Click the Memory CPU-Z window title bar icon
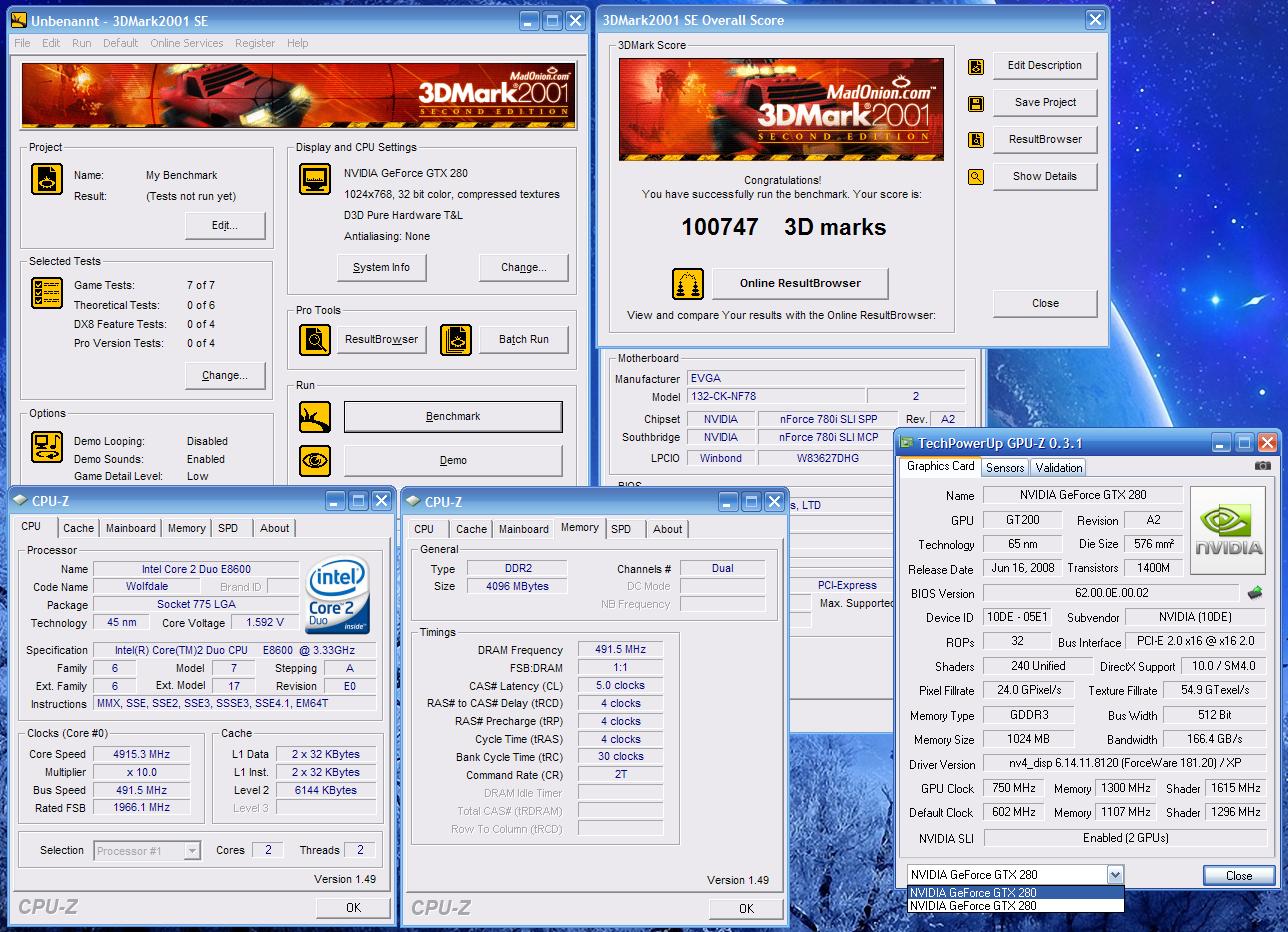 point(413,501)
